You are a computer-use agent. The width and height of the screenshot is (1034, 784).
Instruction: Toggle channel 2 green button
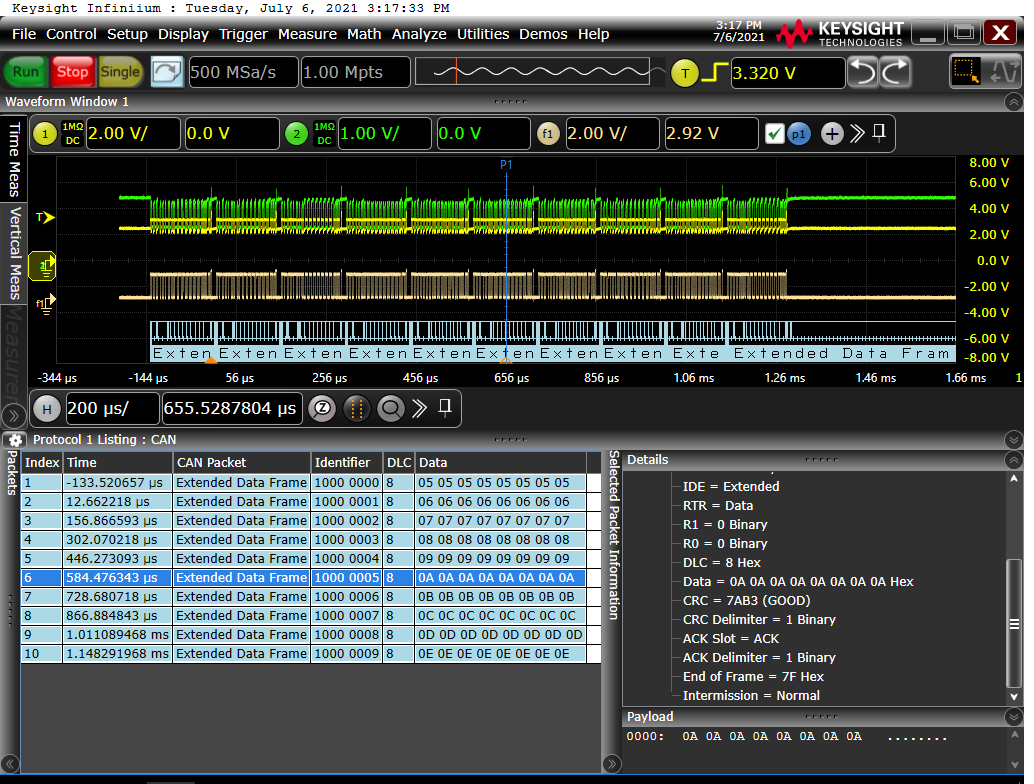tap(297, 135)
